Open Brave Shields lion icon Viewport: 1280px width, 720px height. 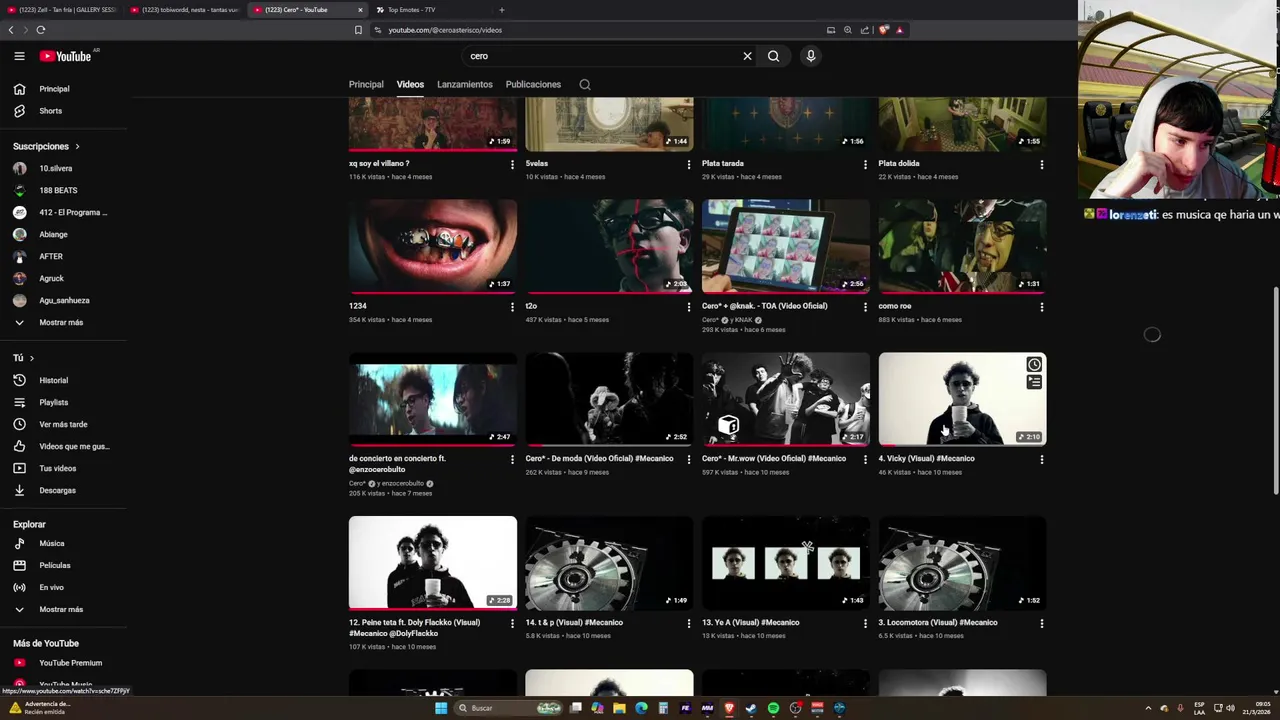pyautogui.click(x=884, y=30)
